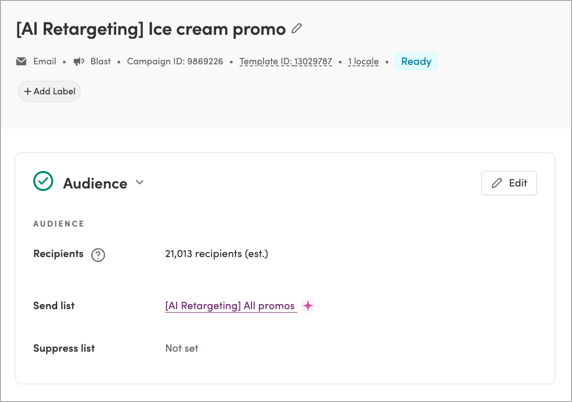Click the campaign title text

151,29
